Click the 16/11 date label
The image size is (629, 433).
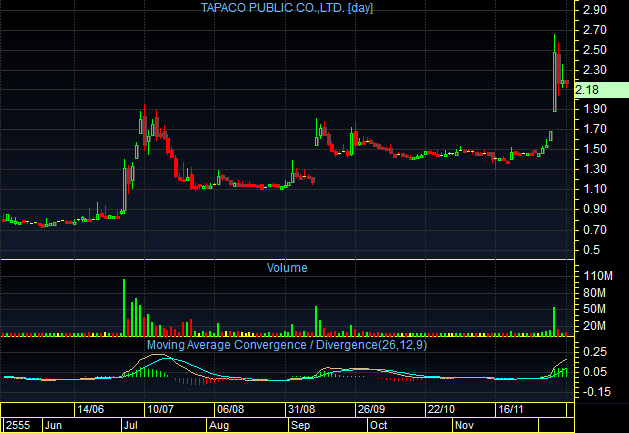511,409
